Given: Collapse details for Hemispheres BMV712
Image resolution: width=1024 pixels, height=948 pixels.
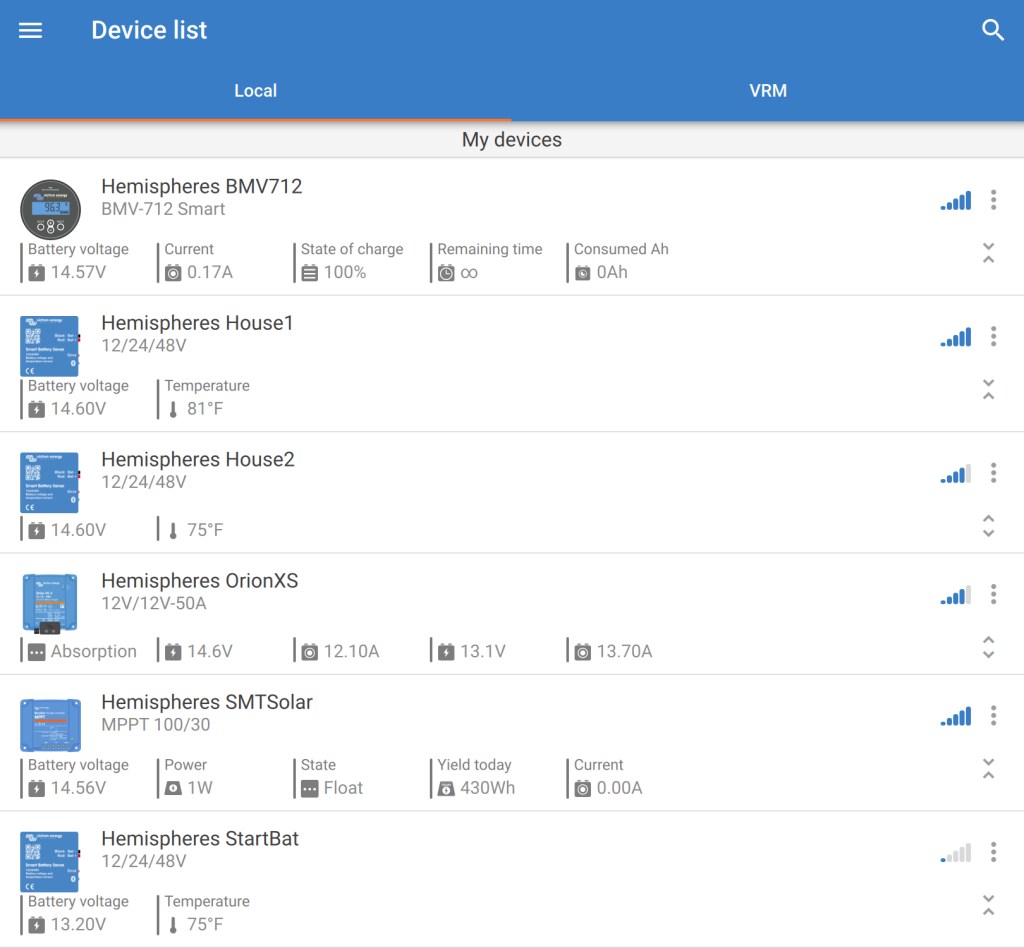Looking at the screenshot, I should 988,253.
